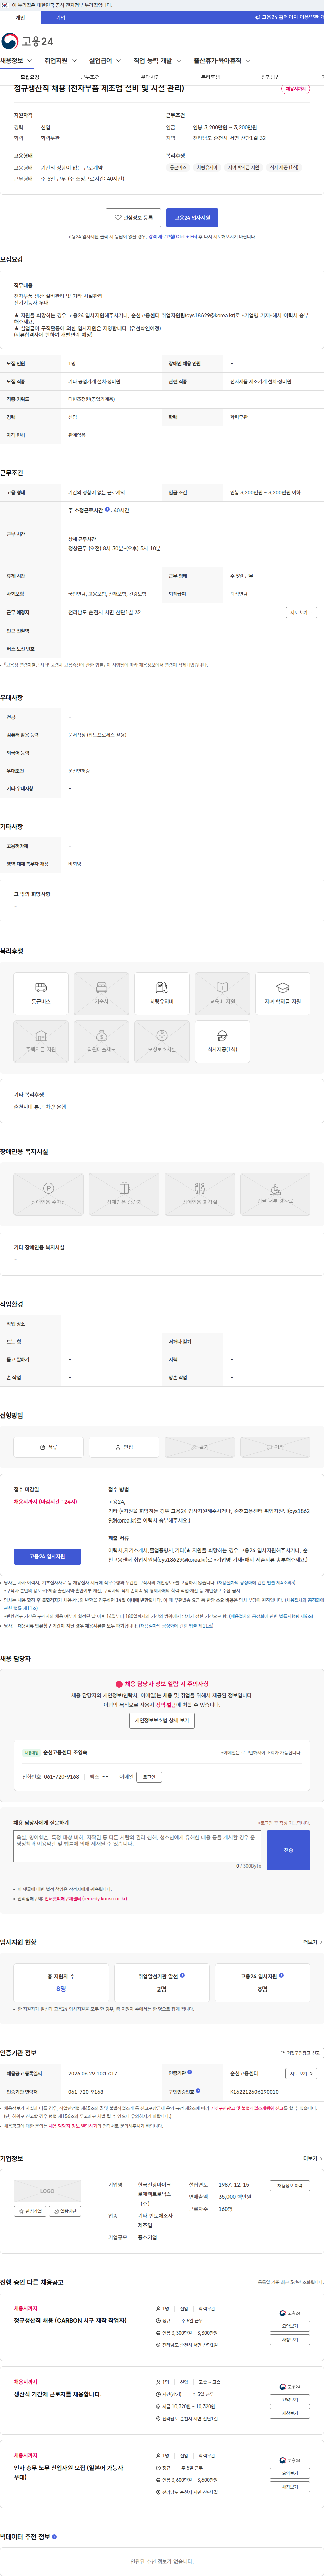Click the 관심정보 등록 button
324x2576 pixels.
[x=133, y=218]
